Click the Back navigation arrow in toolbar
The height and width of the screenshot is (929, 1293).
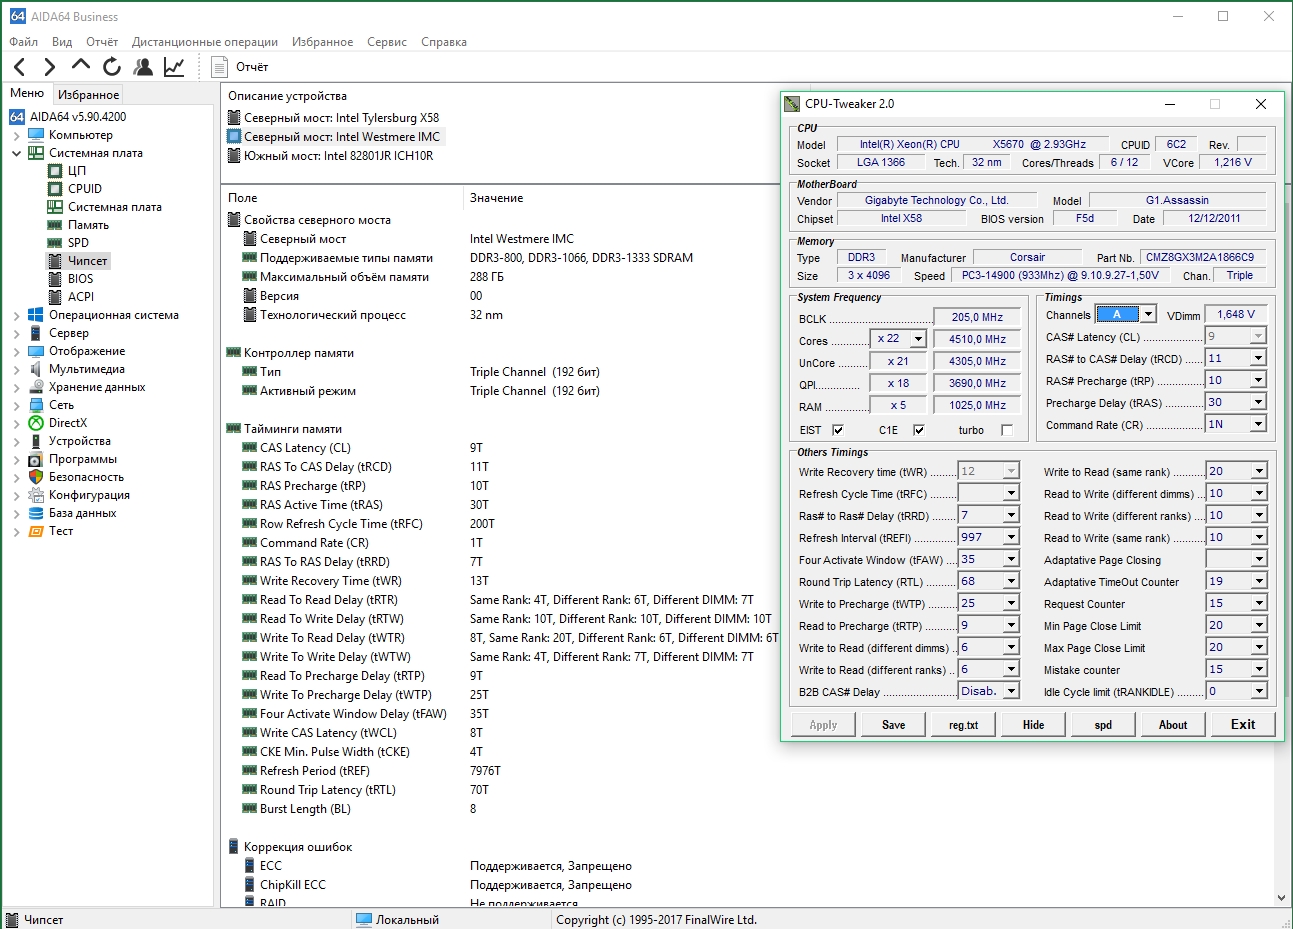coord(20,67)
